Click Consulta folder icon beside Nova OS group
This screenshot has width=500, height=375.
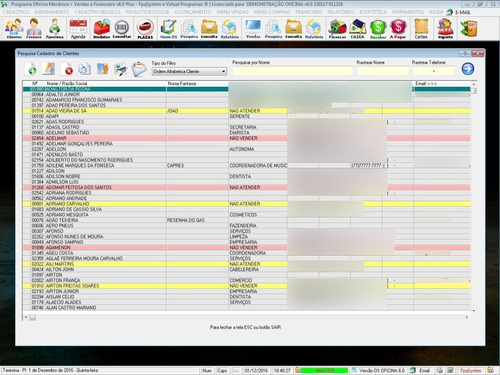pos(209,29)
